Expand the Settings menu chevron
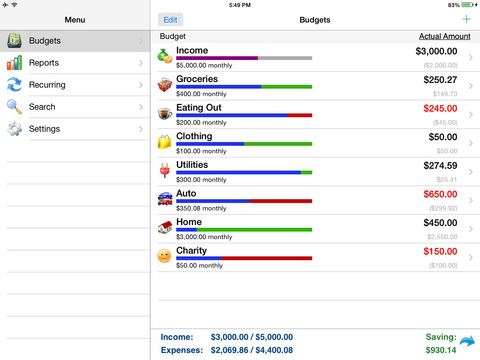The height and width of the screenshot is (360, 480). [x=141, y=129]
